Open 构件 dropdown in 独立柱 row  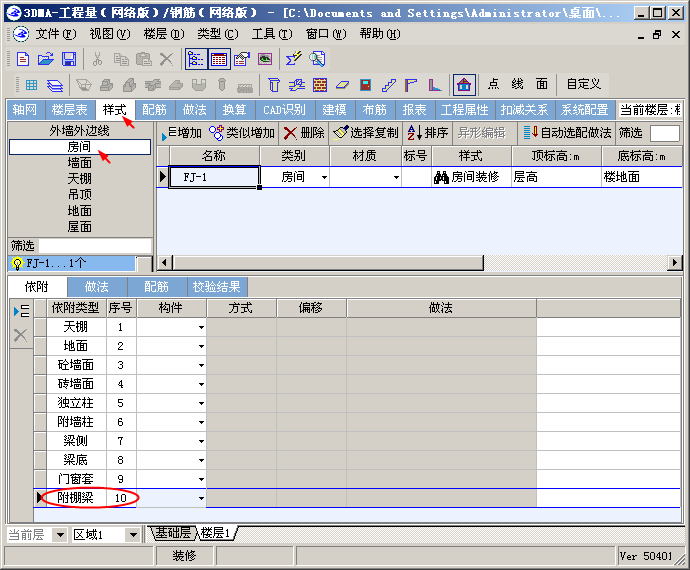pos(201,403)
